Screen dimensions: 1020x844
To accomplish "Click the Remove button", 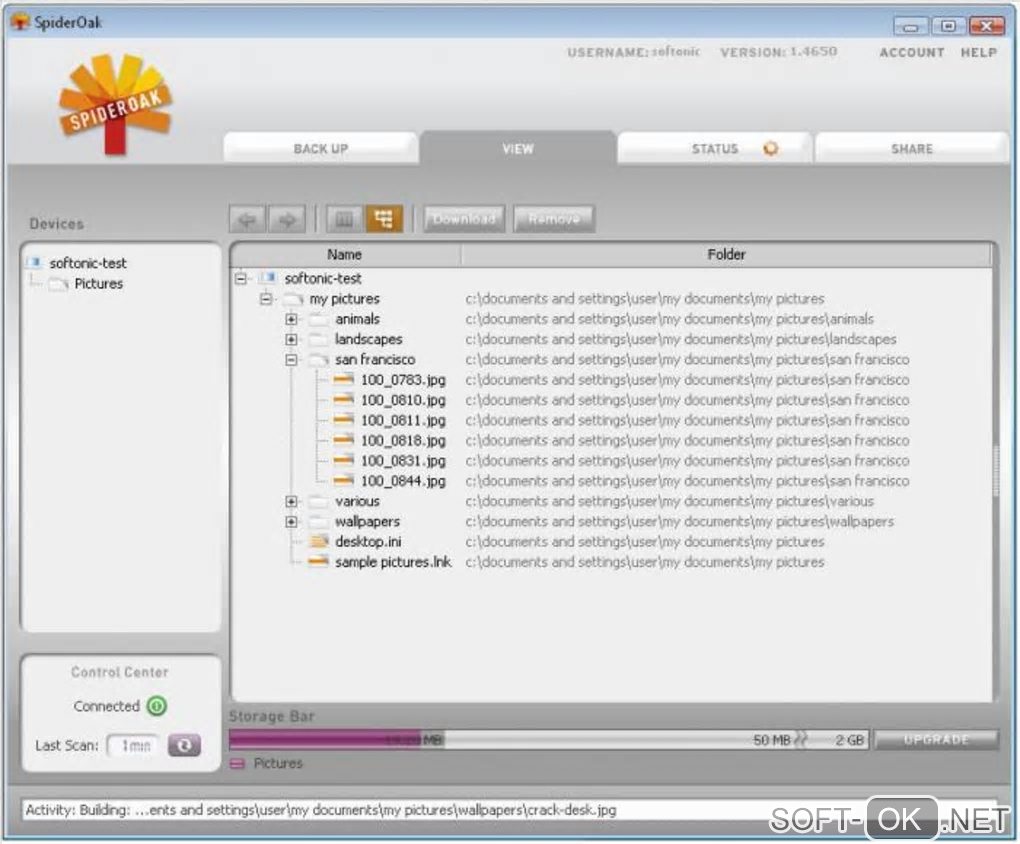I will click(554, 219).
